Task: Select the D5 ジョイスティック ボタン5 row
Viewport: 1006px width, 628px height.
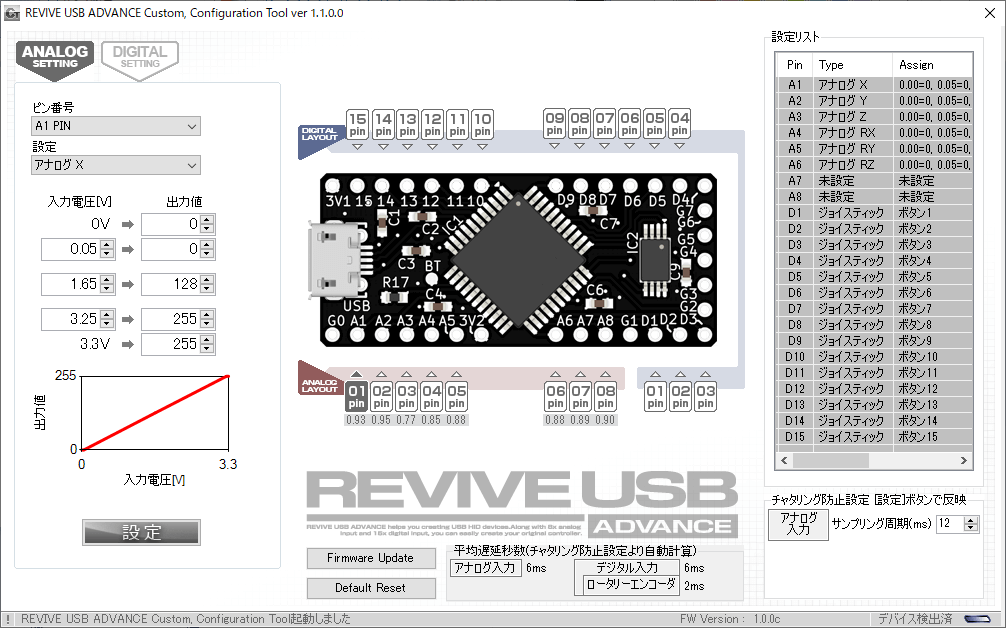Action: tap(875, 277)
